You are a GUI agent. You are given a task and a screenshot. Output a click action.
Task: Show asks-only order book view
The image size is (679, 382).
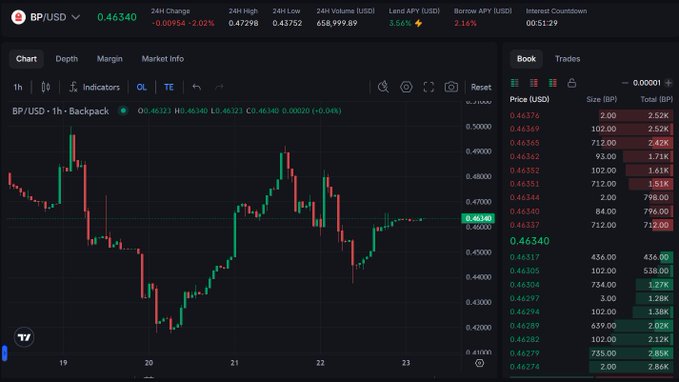534,83
